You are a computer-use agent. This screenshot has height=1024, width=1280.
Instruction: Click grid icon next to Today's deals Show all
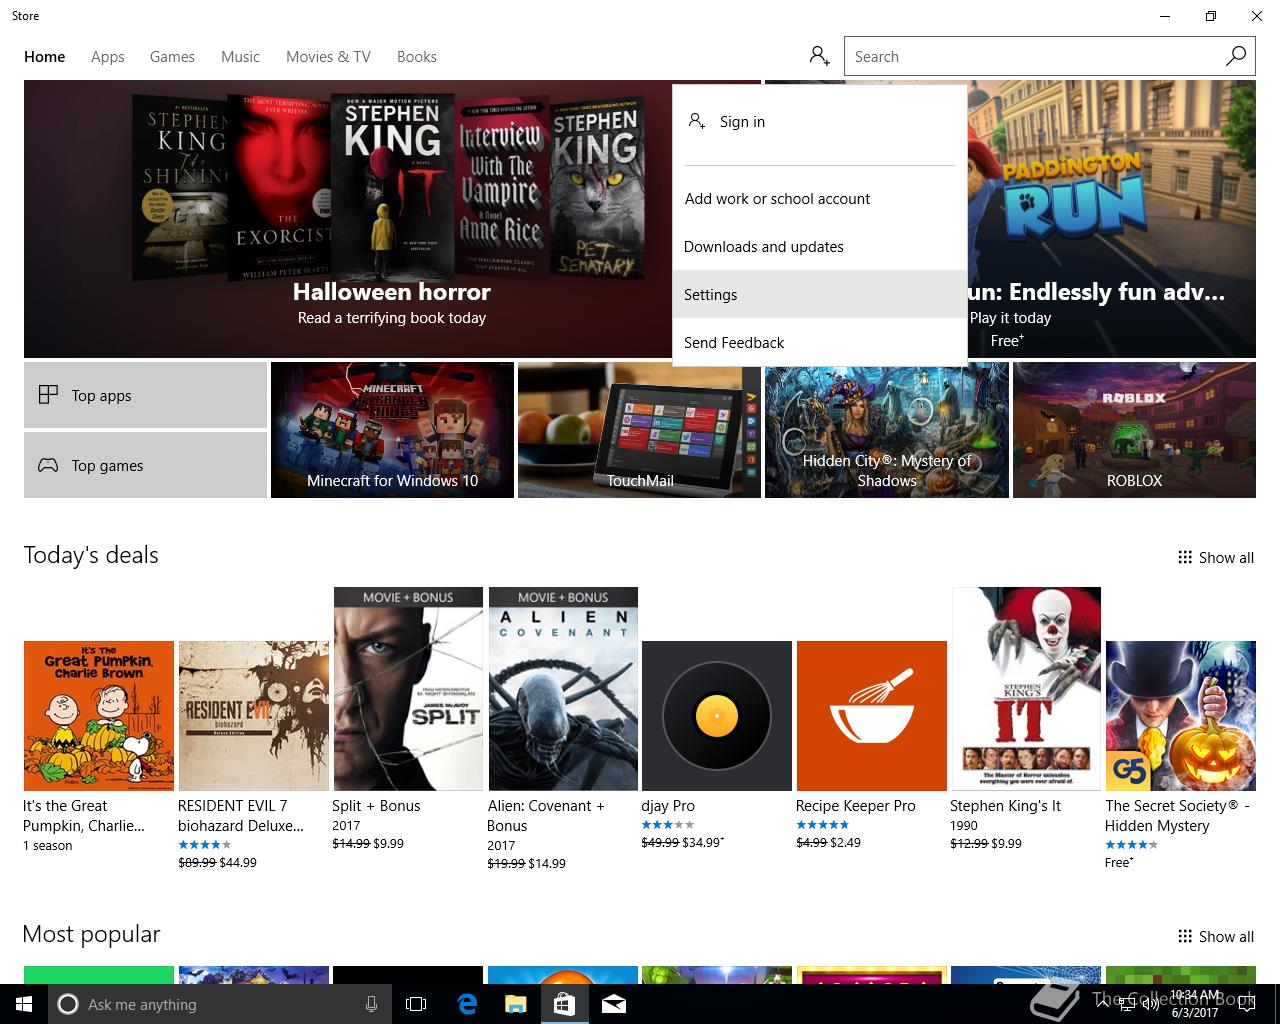tap(1185, 557)
